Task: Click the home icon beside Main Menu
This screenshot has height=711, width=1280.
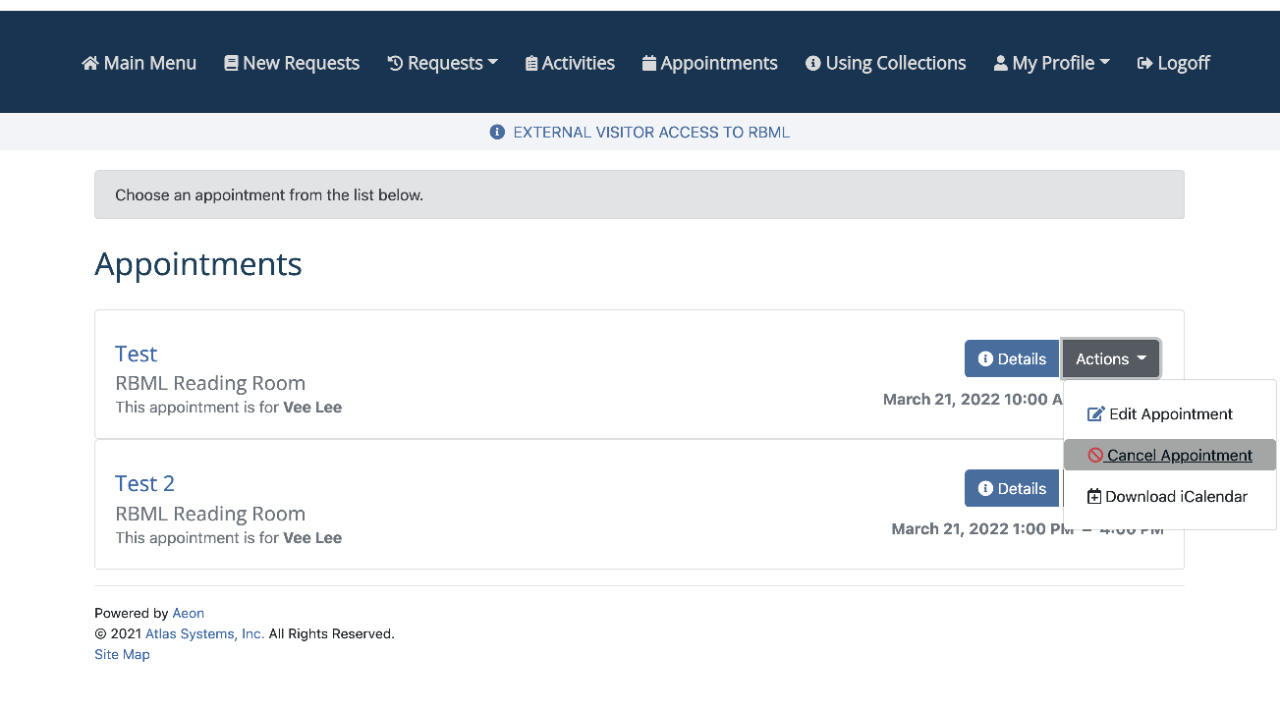Action: (x=90, y=63)
